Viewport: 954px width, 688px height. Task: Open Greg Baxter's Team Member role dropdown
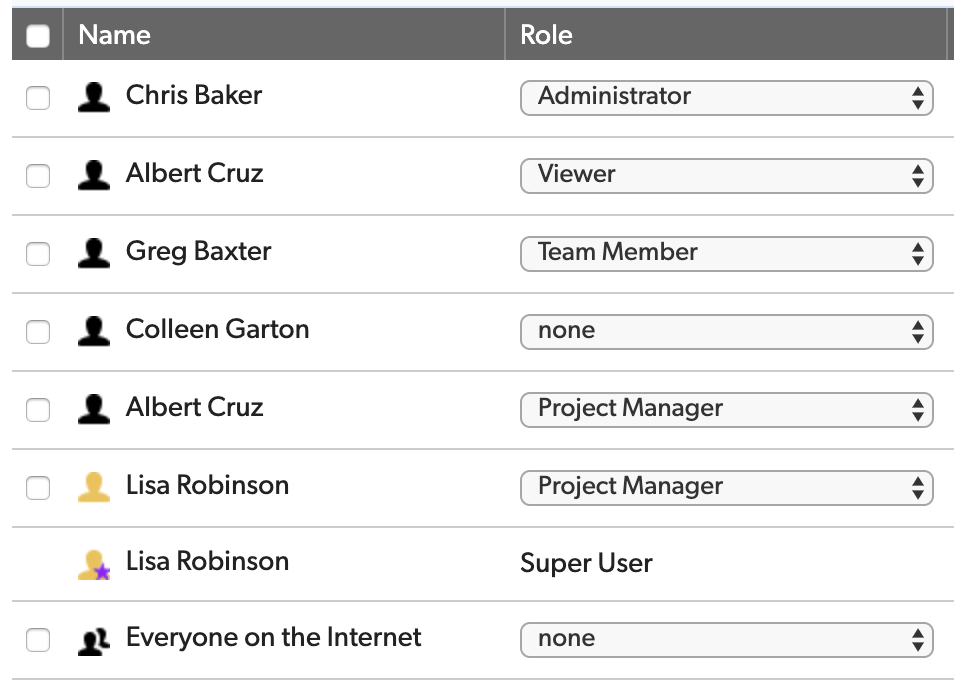726,254
